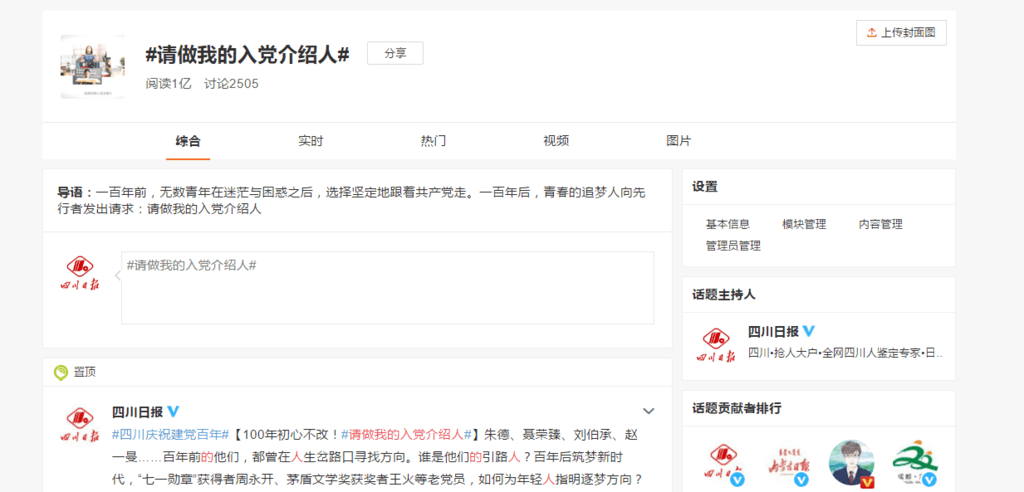Select the 图片 tab
This screenshot has width=1024, height=492.
pyautogui.click(x=678, y=141)
